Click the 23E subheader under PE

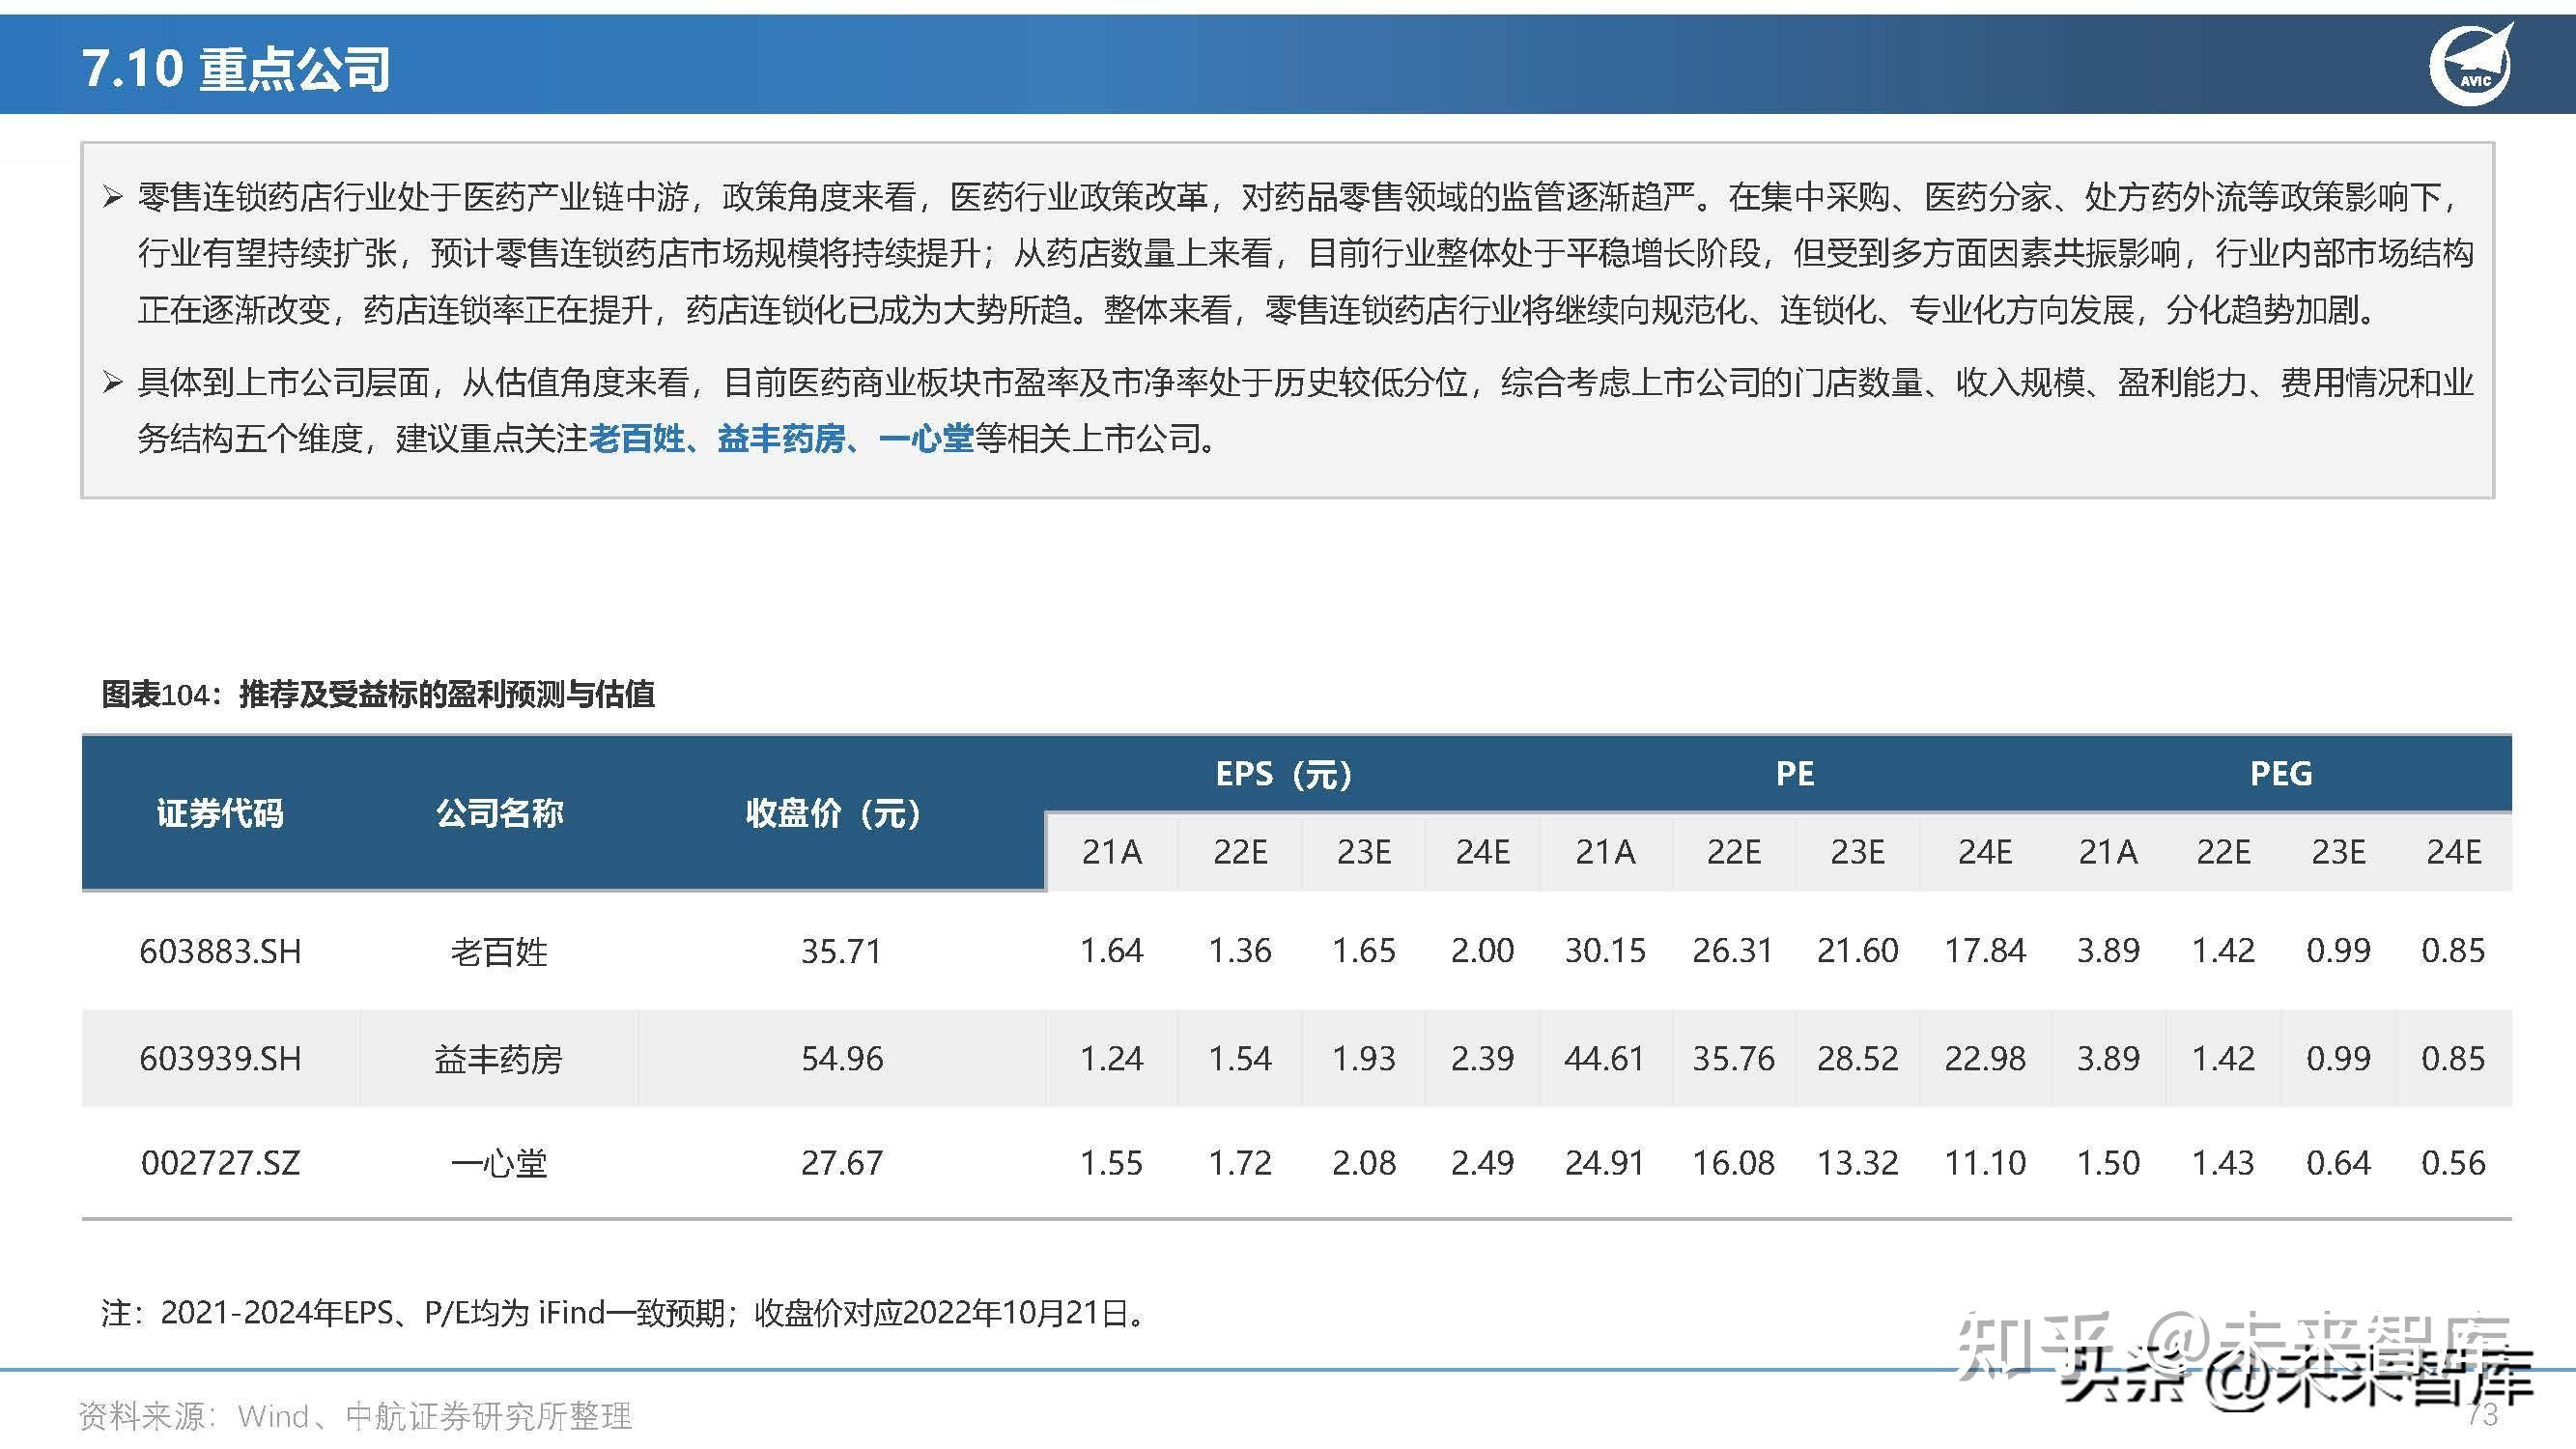tap(1857, 852)
